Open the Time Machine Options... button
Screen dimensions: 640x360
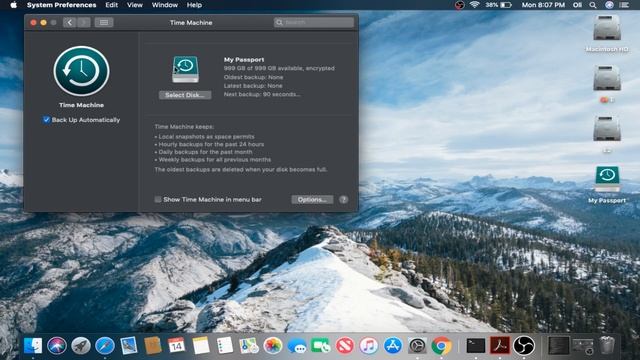click(x=312, y=200)
